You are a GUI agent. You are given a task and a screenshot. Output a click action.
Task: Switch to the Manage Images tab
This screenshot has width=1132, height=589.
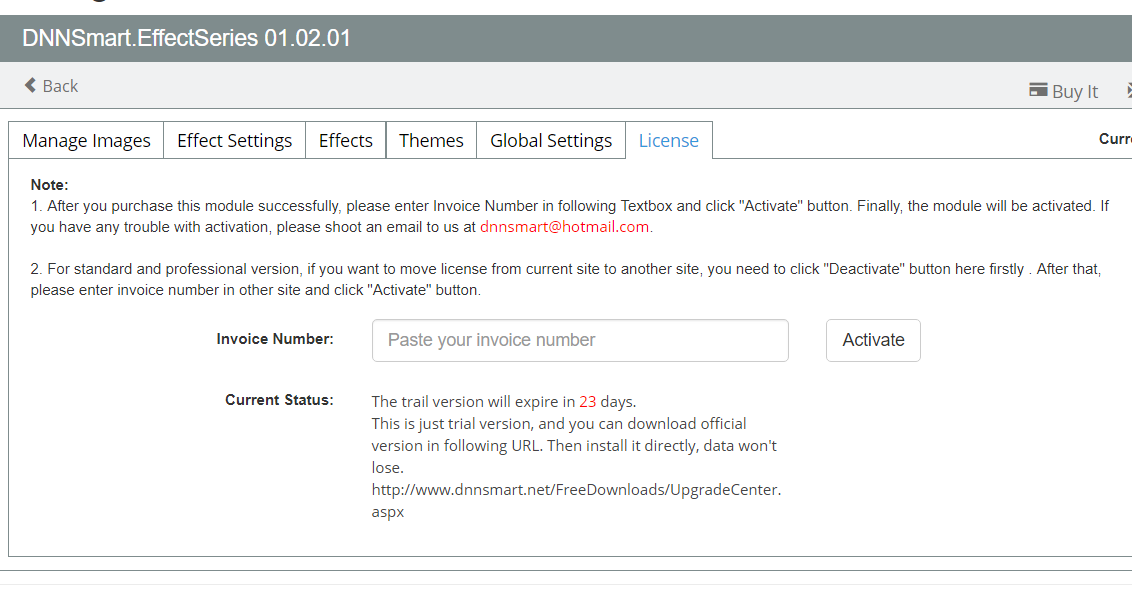coord(87,140)
